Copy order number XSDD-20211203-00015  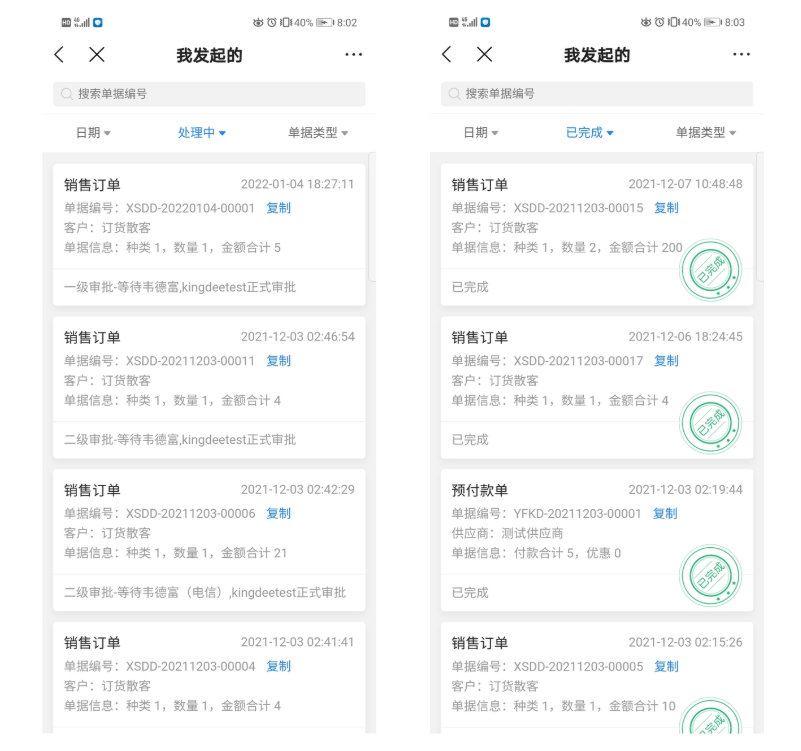666,208
